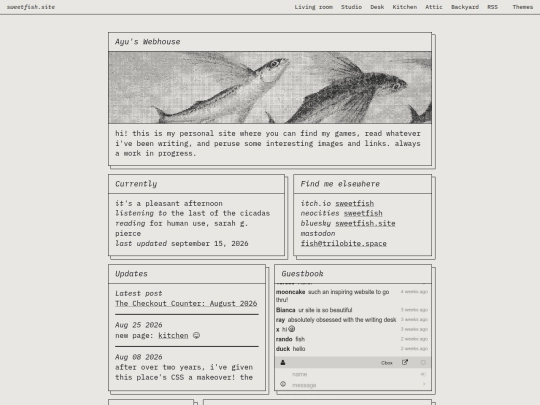Click the circular refresh icon in guestbook
540x405 pixels.
[x=423, y=362]
